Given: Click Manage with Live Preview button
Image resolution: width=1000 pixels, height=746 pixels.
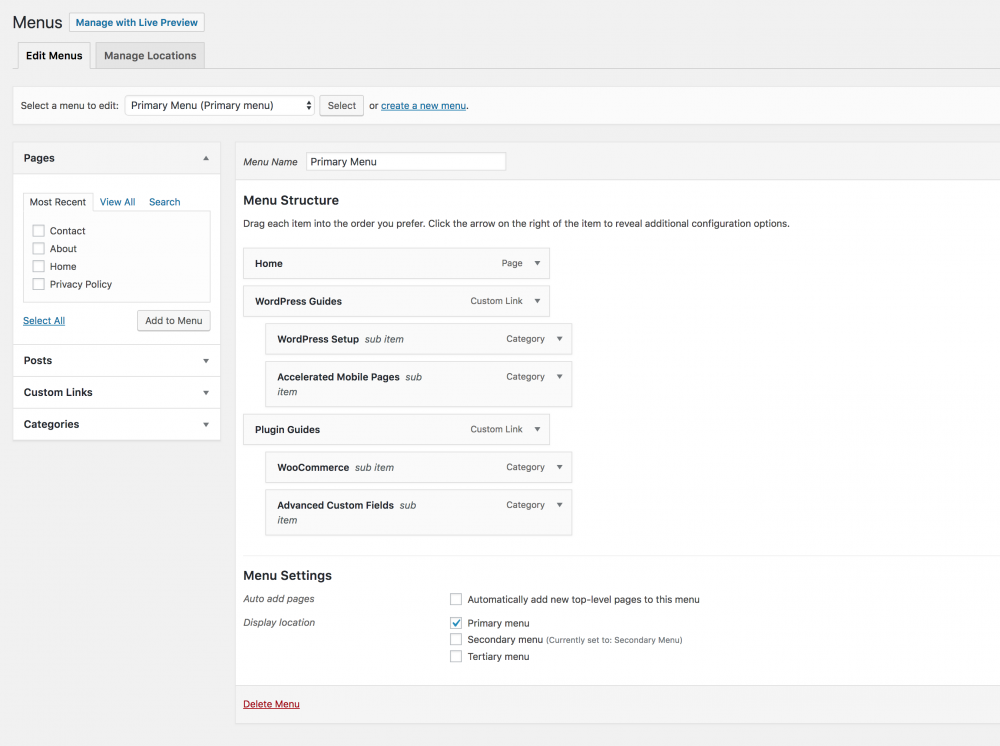Looking at the screenshot, I should tap(136, 22).
